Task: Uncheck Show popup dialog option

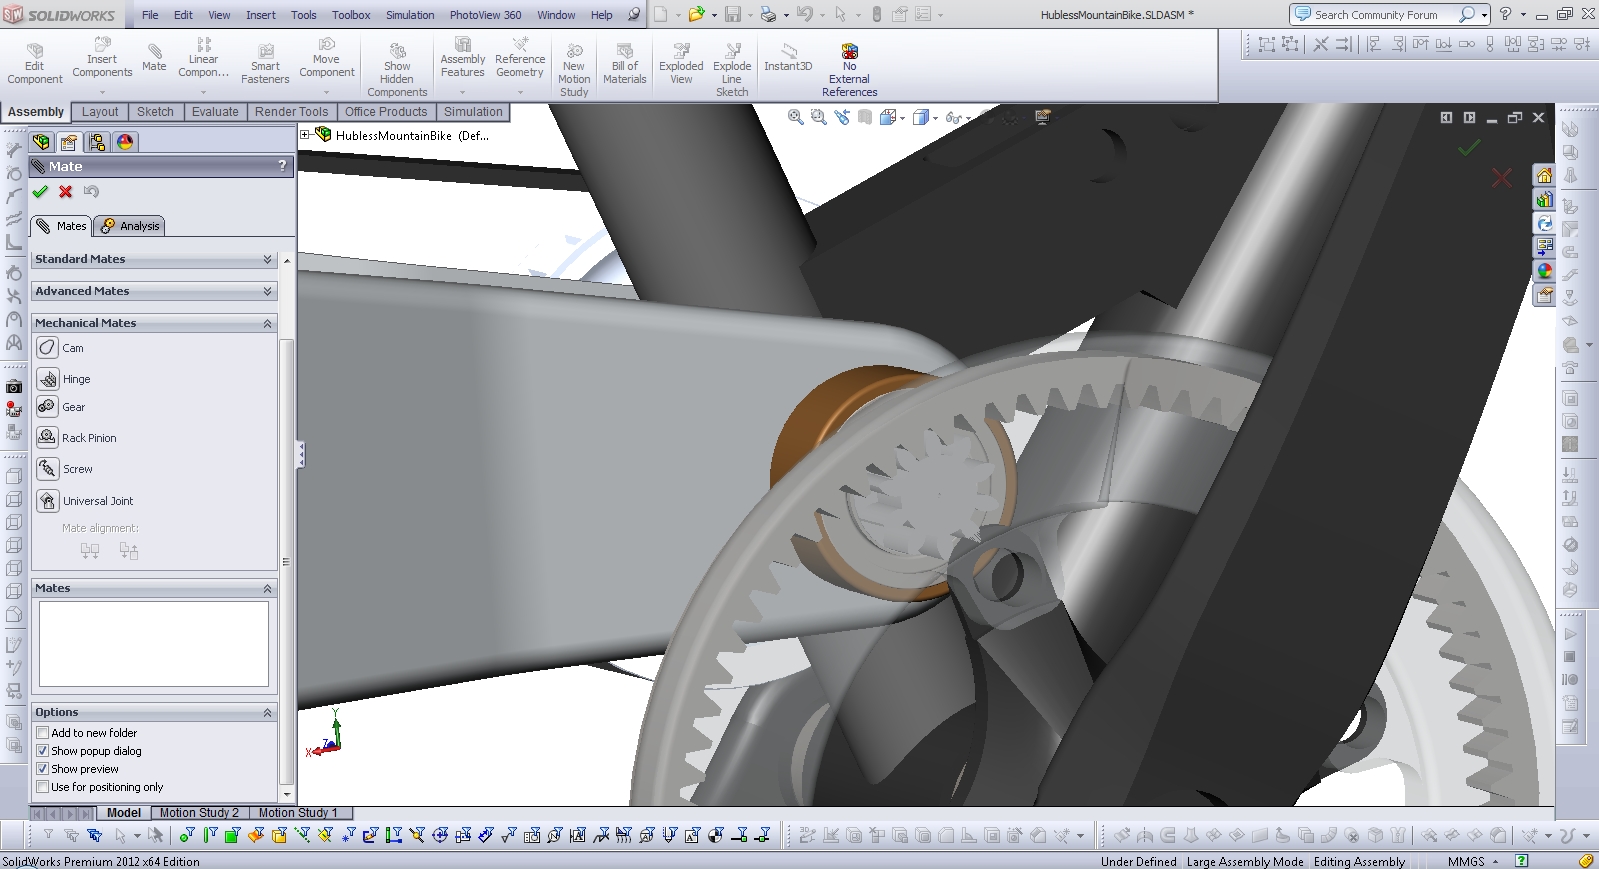Action: point(43,751)
